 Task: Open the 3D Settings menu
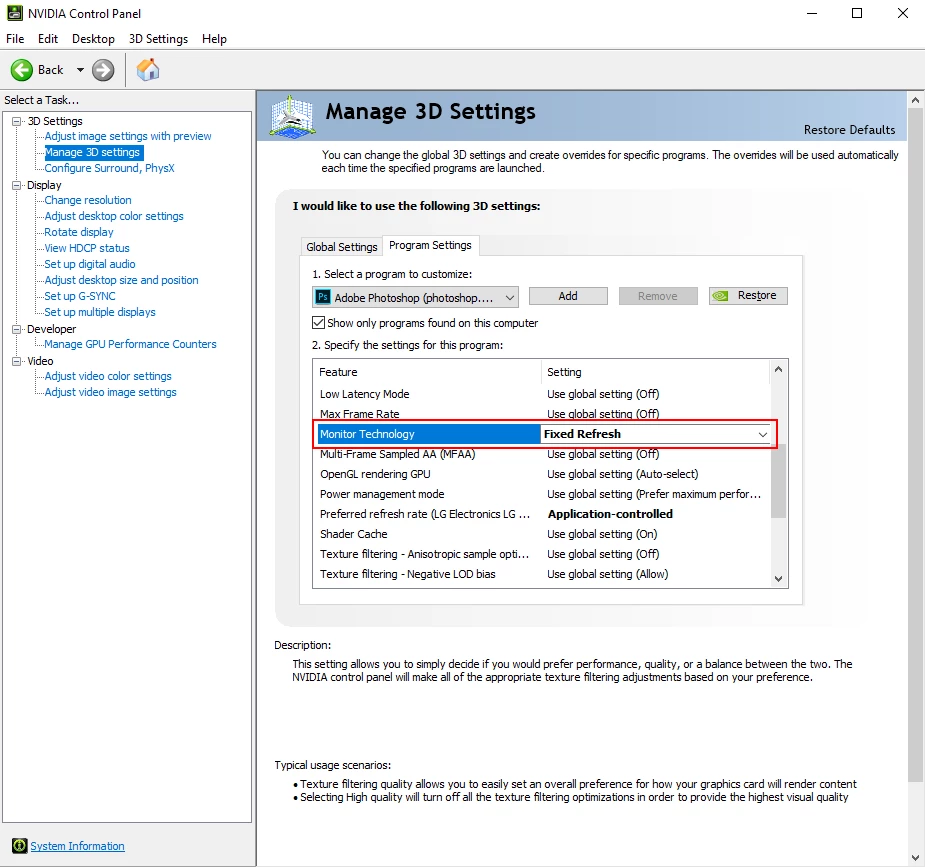coord(158,39)
